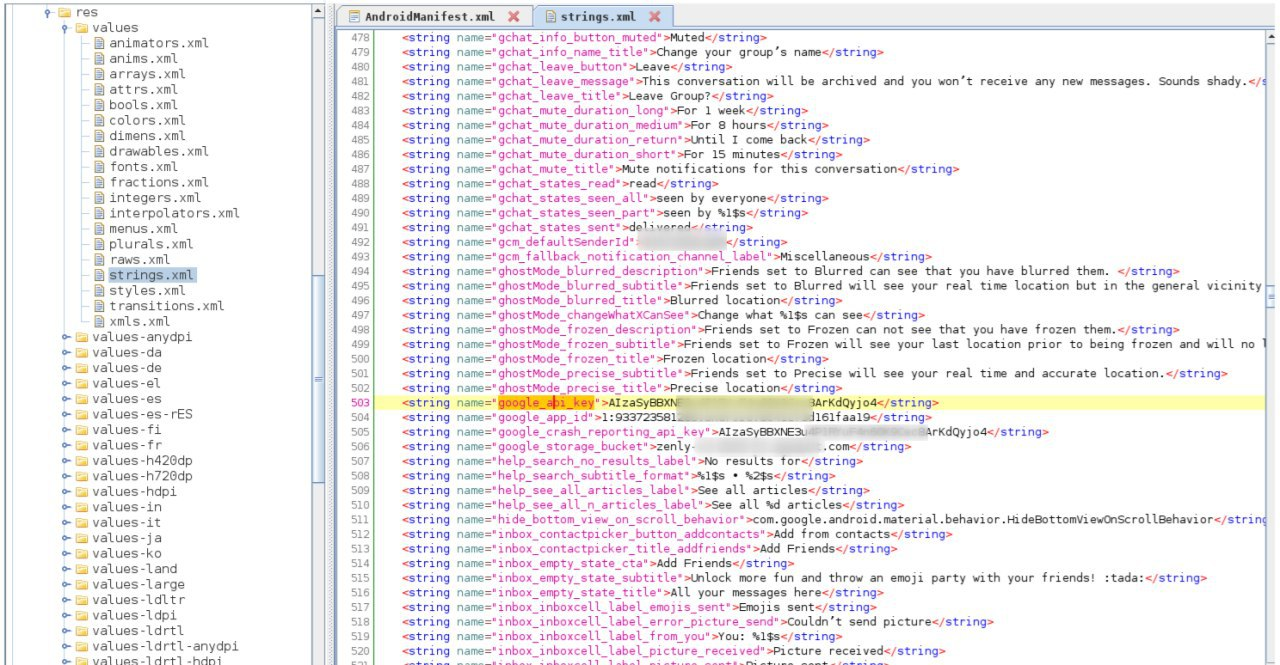Click the res folder icon
The width and height of the screenshot is (1280, 665).
coord(64,12)
